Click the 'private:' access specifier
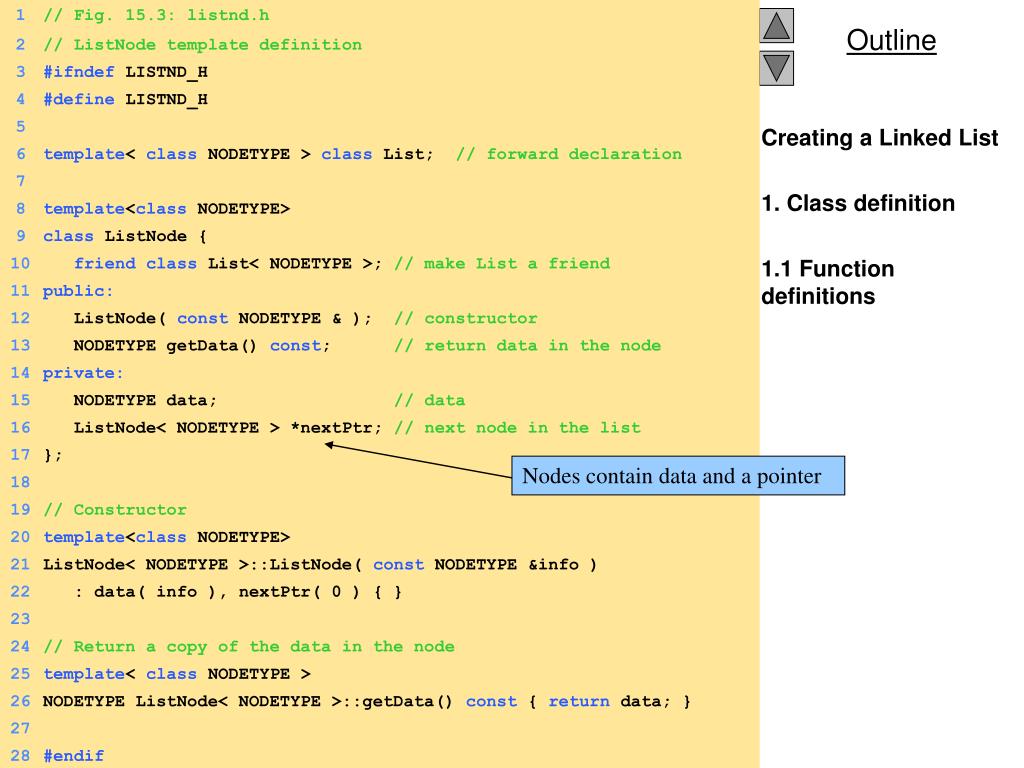The image size is (1024, 768). coord(83,374)
